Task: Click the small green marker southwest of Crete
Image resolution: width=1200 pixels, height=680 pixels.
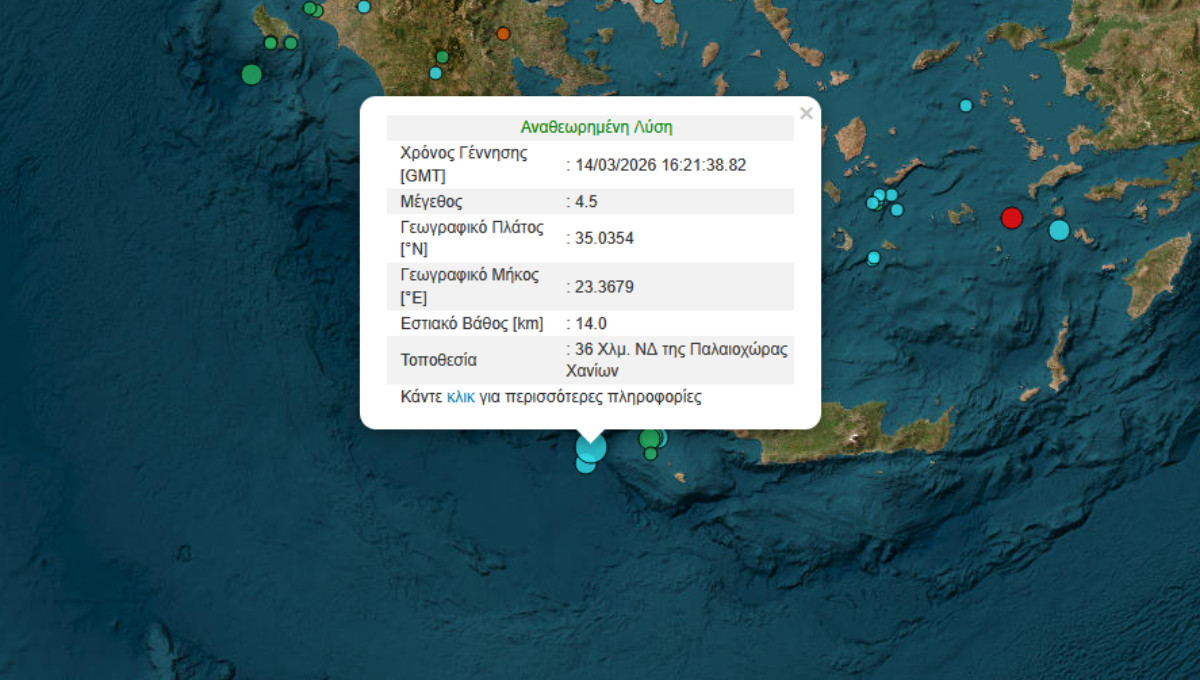Action: (x=651, y=454)
